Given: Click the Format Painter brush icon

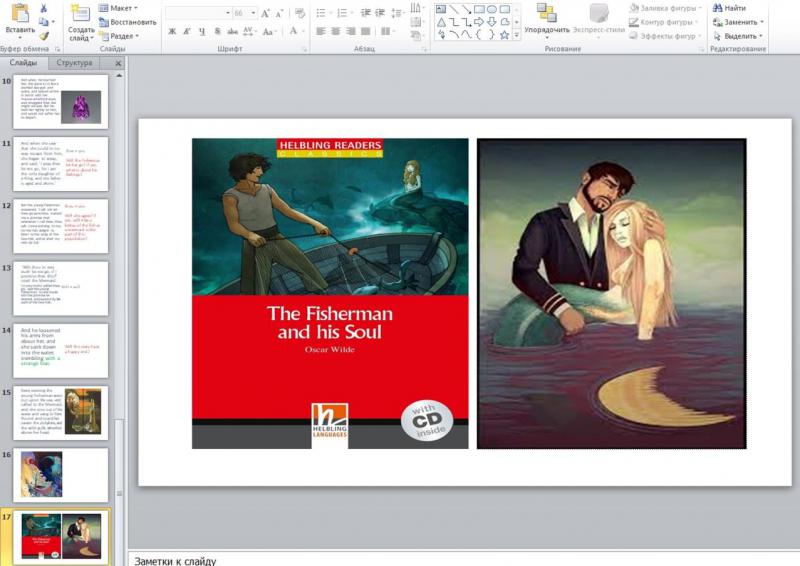Looking at the screenshot, I should [44, 36].
